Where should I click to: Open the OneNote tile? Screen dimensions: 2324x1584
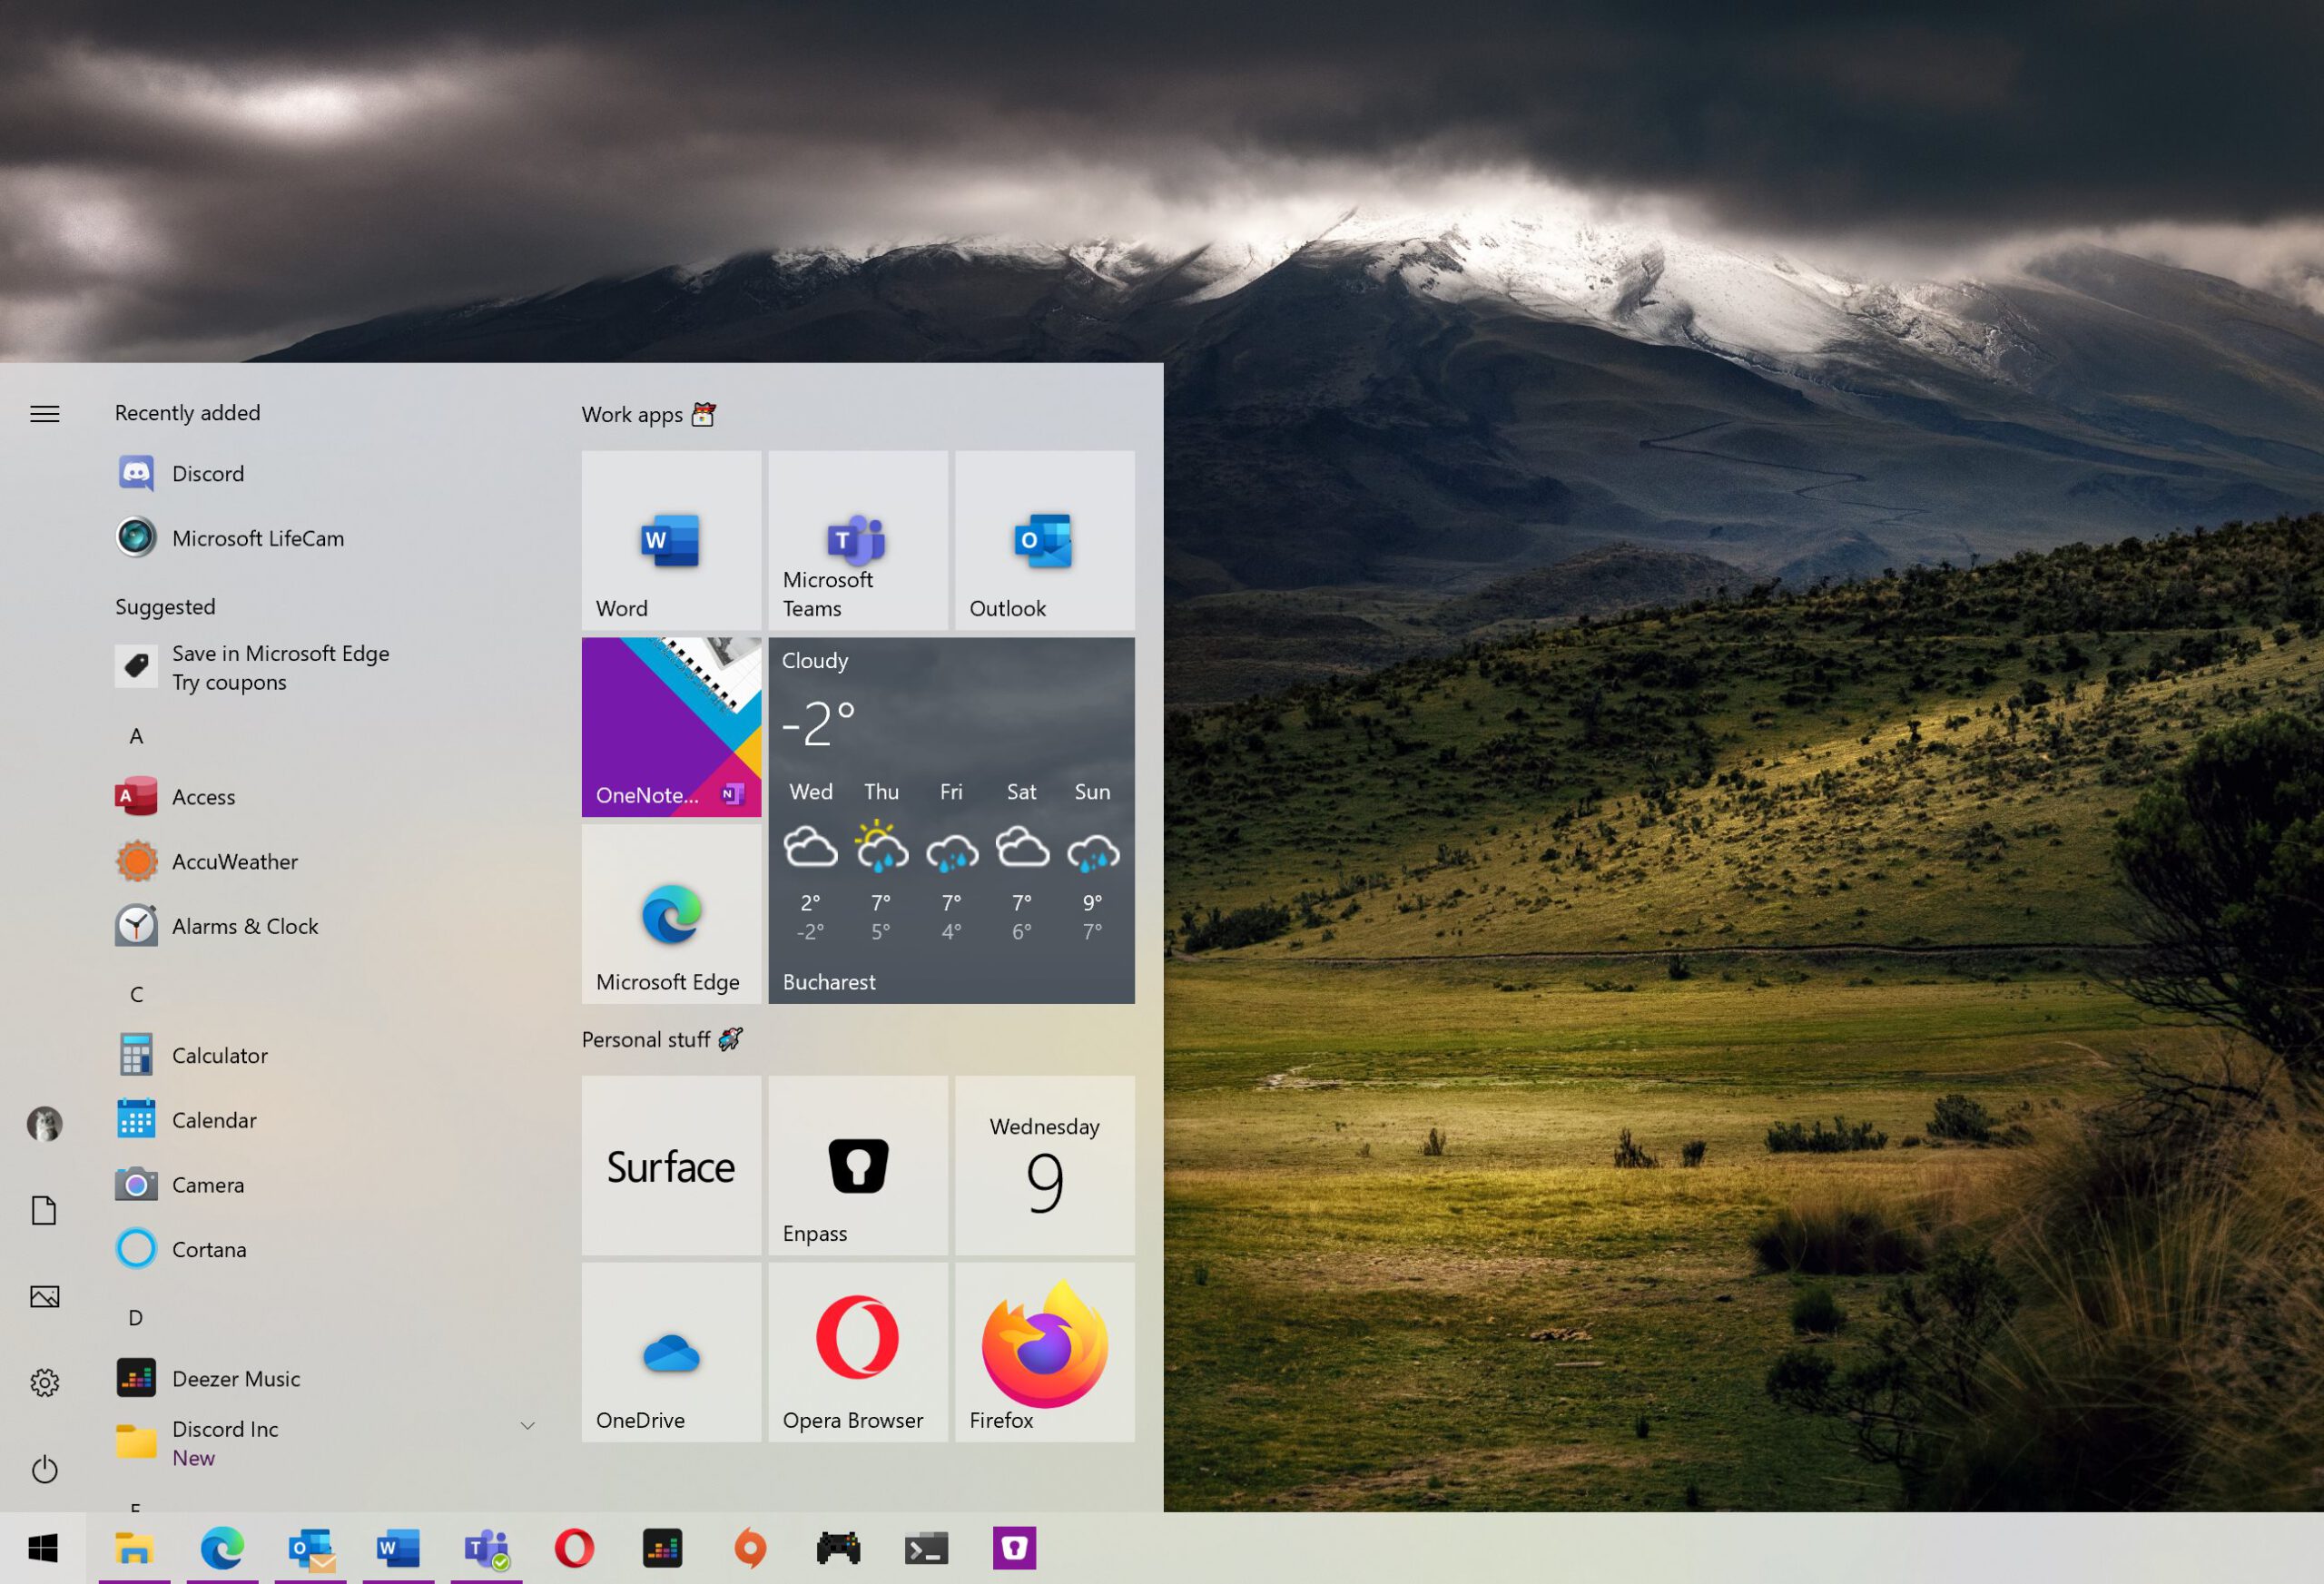click(671, 727)
